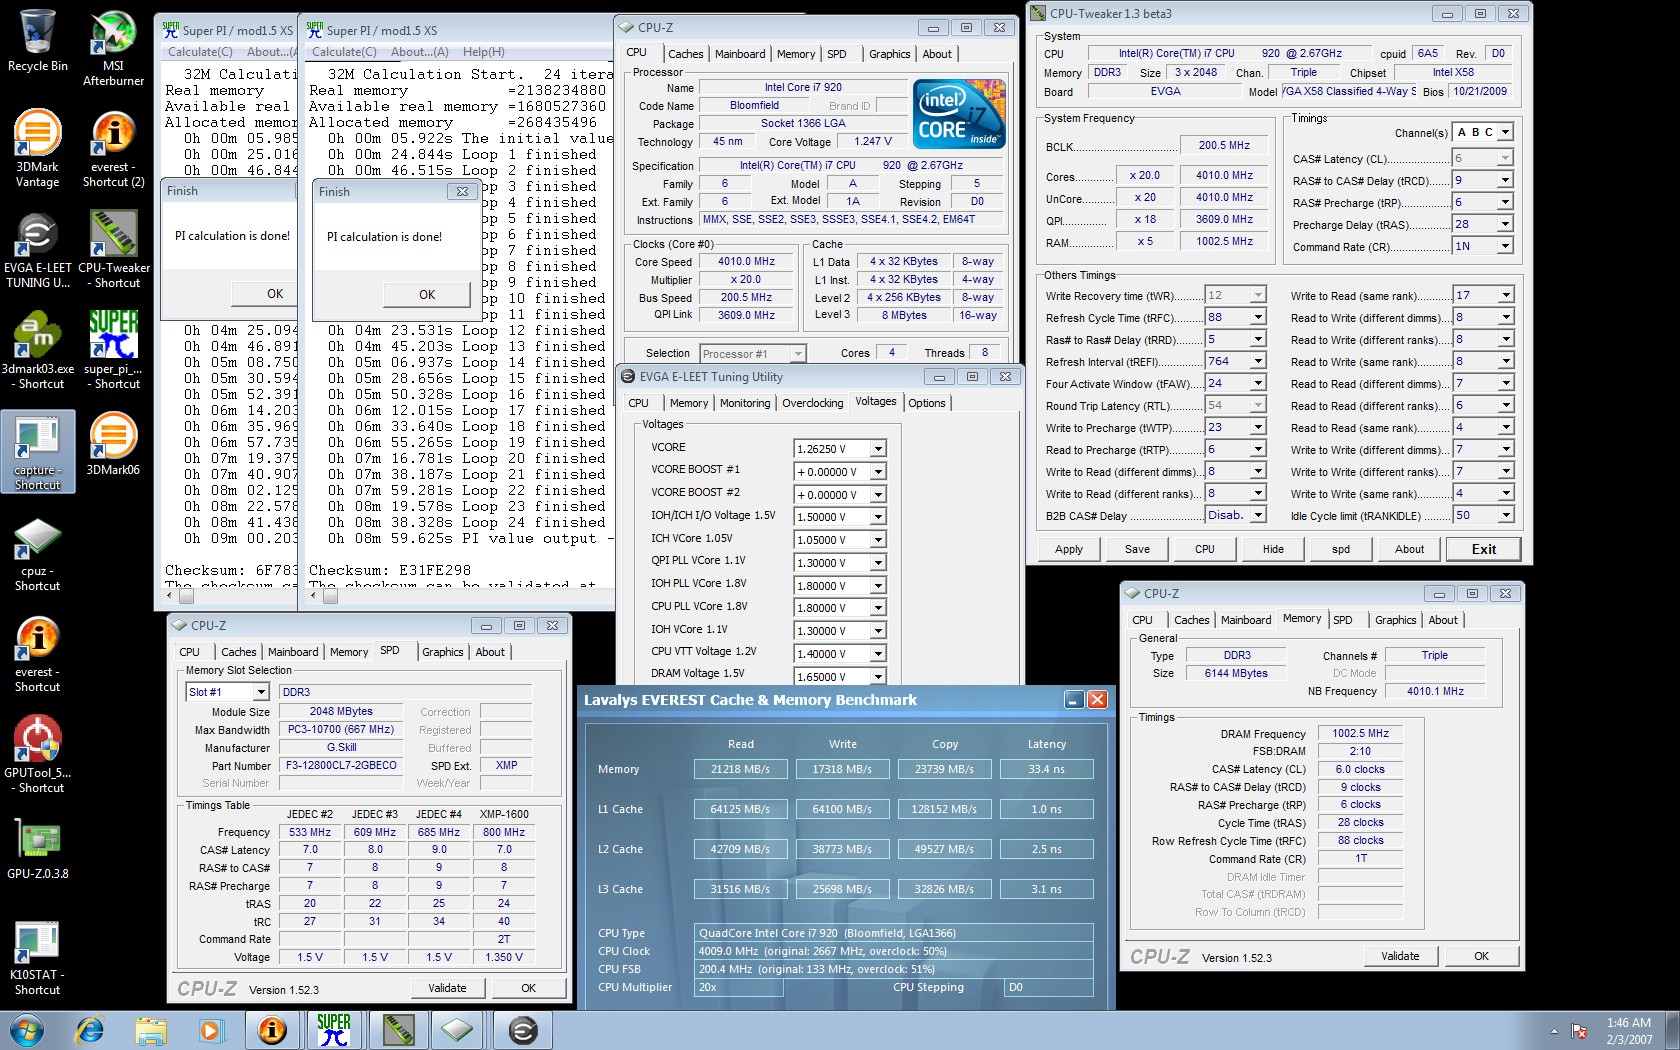Click horizontal scrollbar of front Super PI window

click(x=460, y=595)
